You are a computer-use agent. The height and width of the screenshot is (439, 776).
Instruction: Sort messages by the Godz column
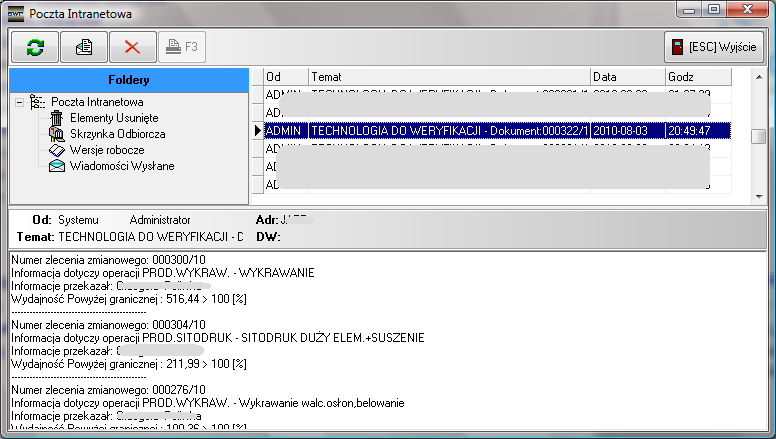pyautogui.click(x=707, y=77)
